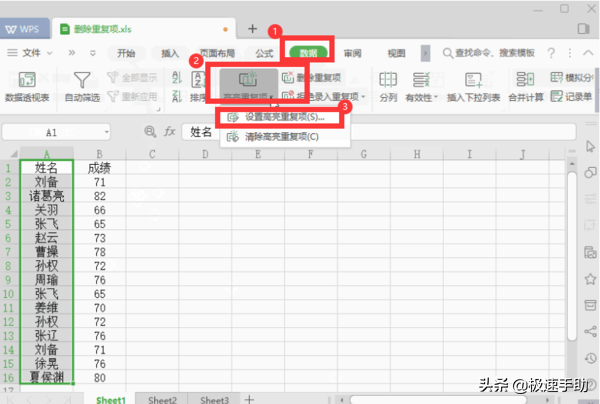Viewport: 600px width, 404px height.
Task: Click 删除重复项 remove duplicates
Action: [x=311, y=78]
